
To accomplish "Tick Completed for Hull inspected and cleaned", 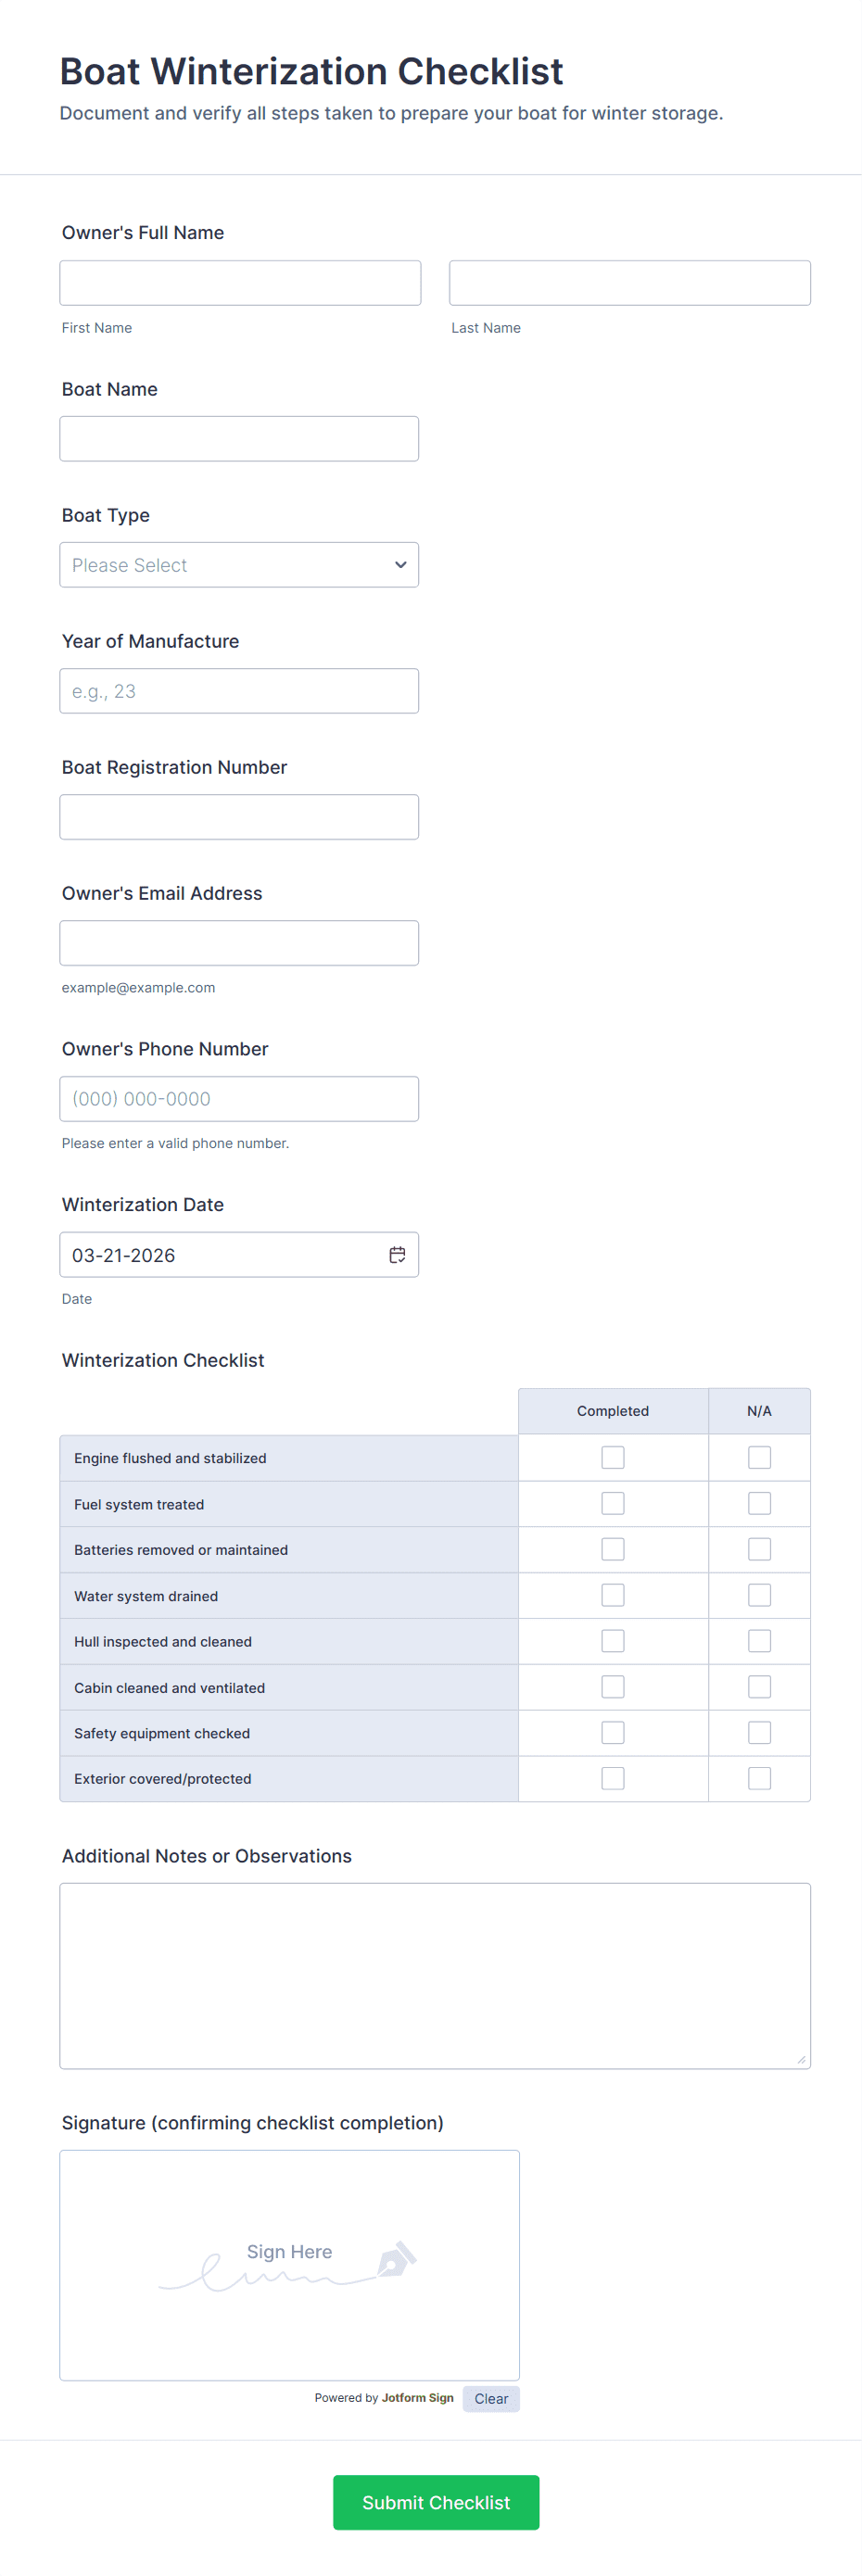I will [612, 1641].
